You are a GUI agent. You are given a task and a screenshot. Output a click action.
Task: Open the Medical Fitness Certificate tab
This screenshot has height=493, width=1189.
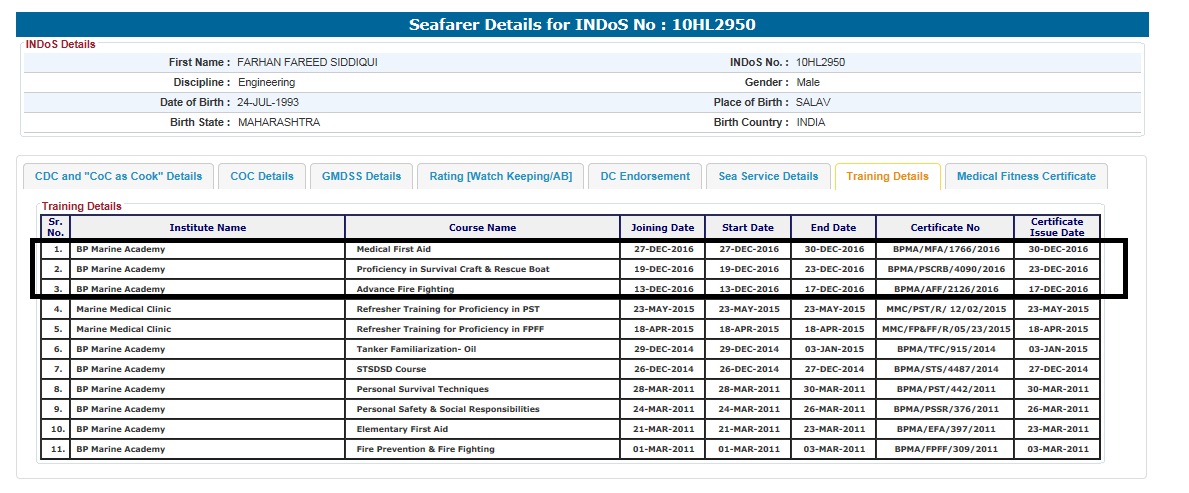(x=1026, y=176)
